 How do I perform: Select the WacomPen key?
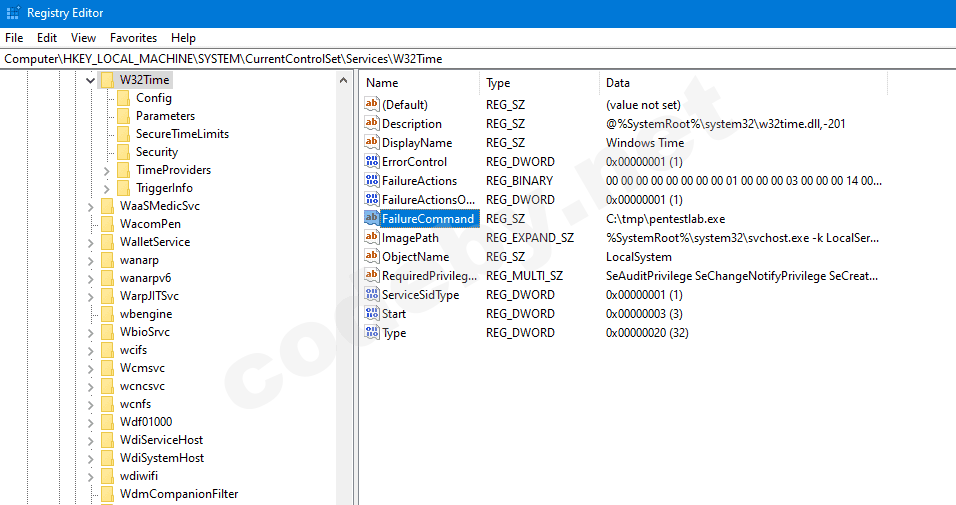(x=150, y=224)
